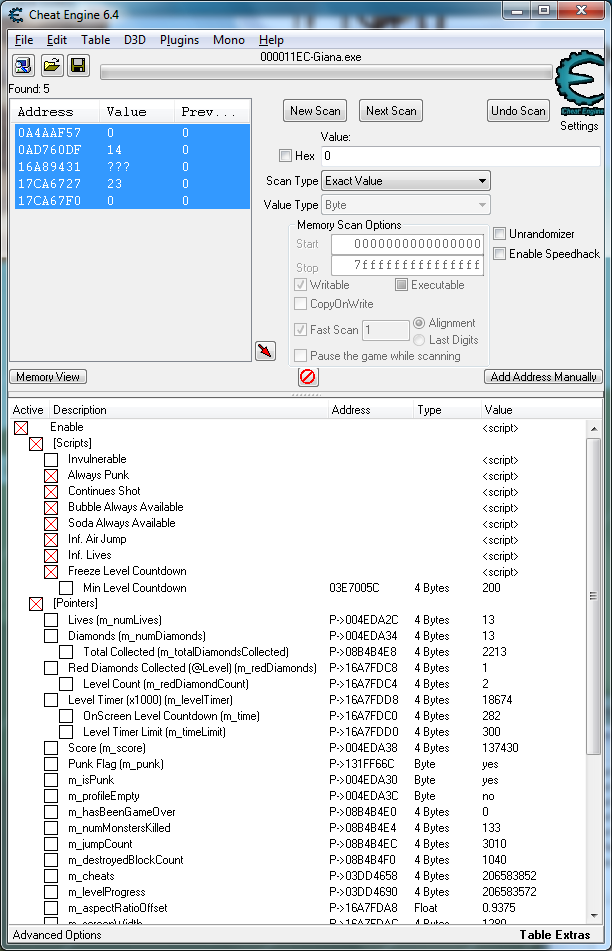Click Add Address Manually
Screen dimensions: 612x951
(543, 377)
